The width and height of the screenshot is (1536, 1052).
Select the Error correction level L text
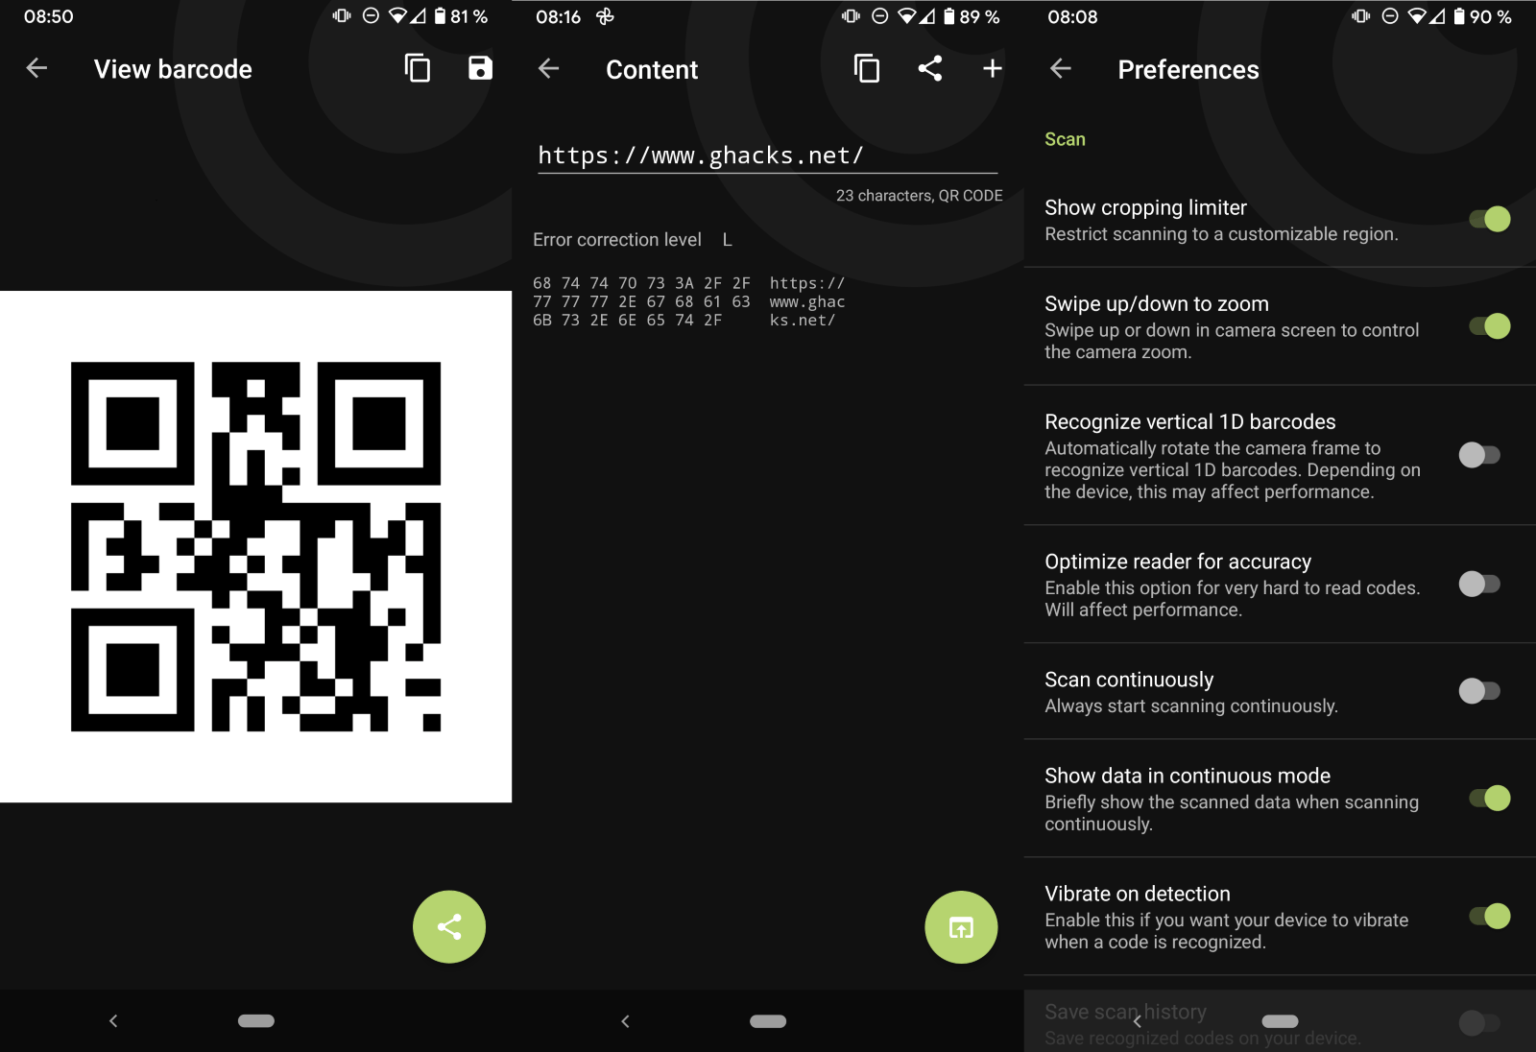[632, 239]
